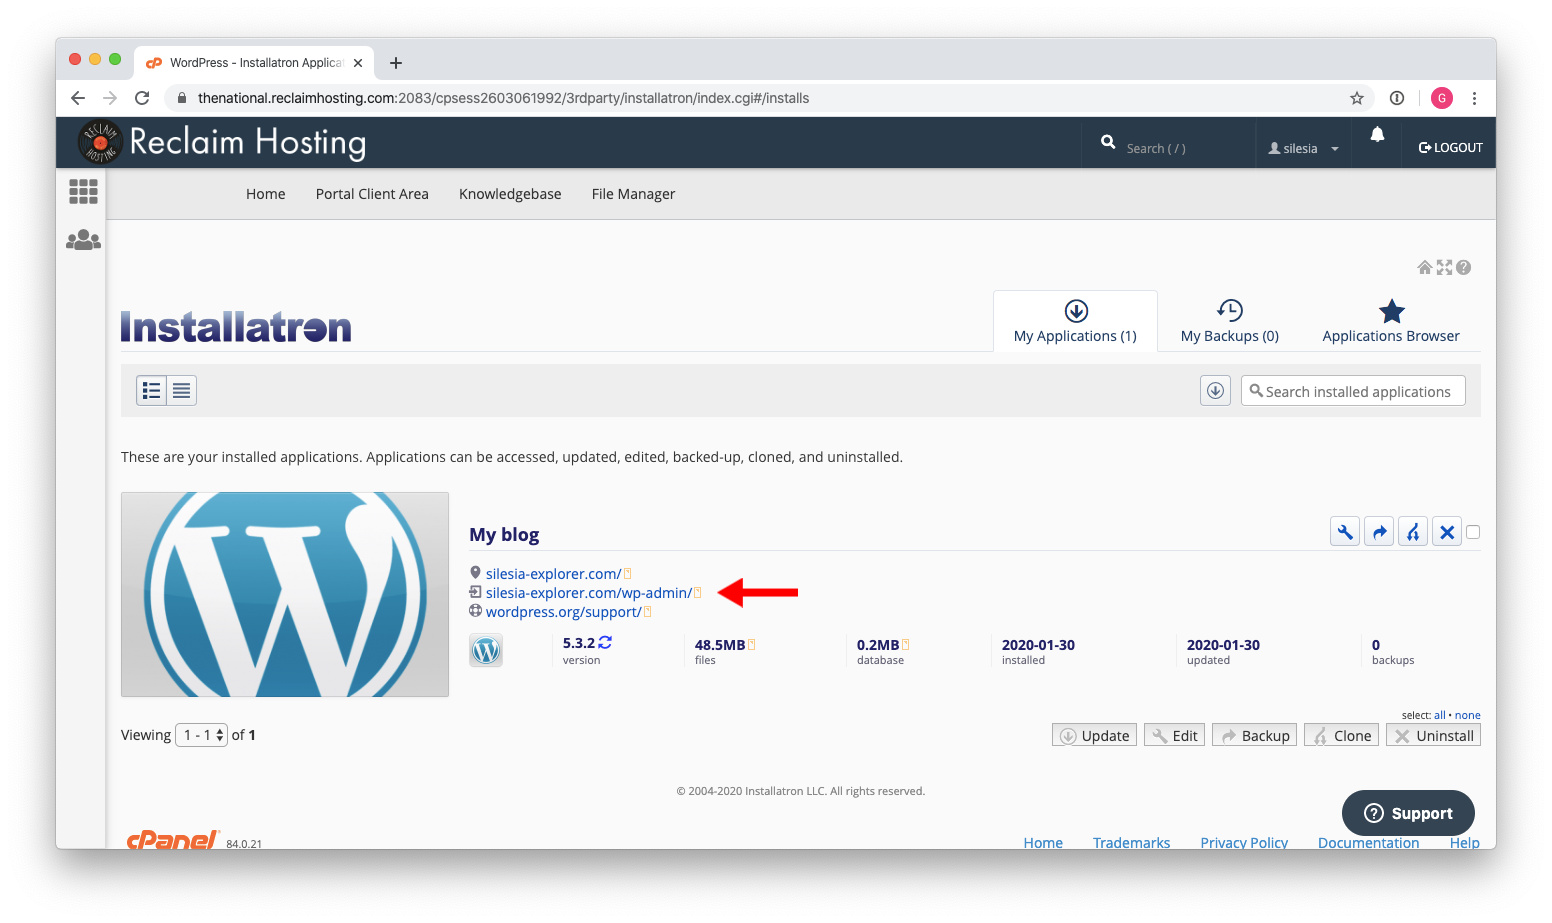
Task: Open the cPanel apps grid sidebar icon
Action: 83,191
